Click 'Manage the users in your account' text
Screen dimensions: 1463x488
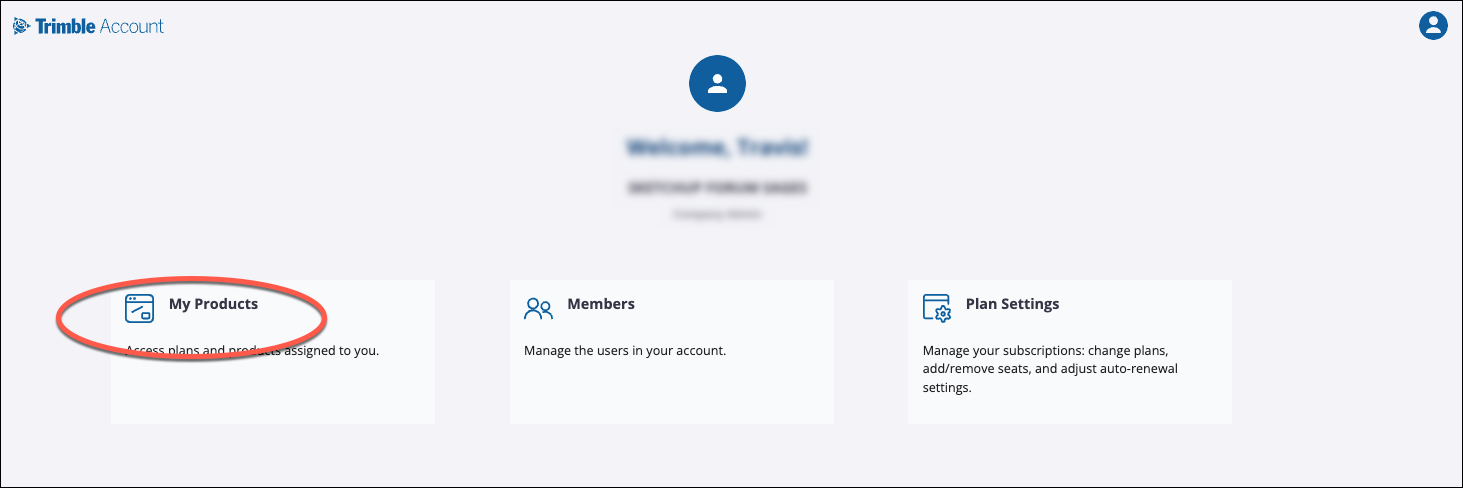[x=625, y=351]
